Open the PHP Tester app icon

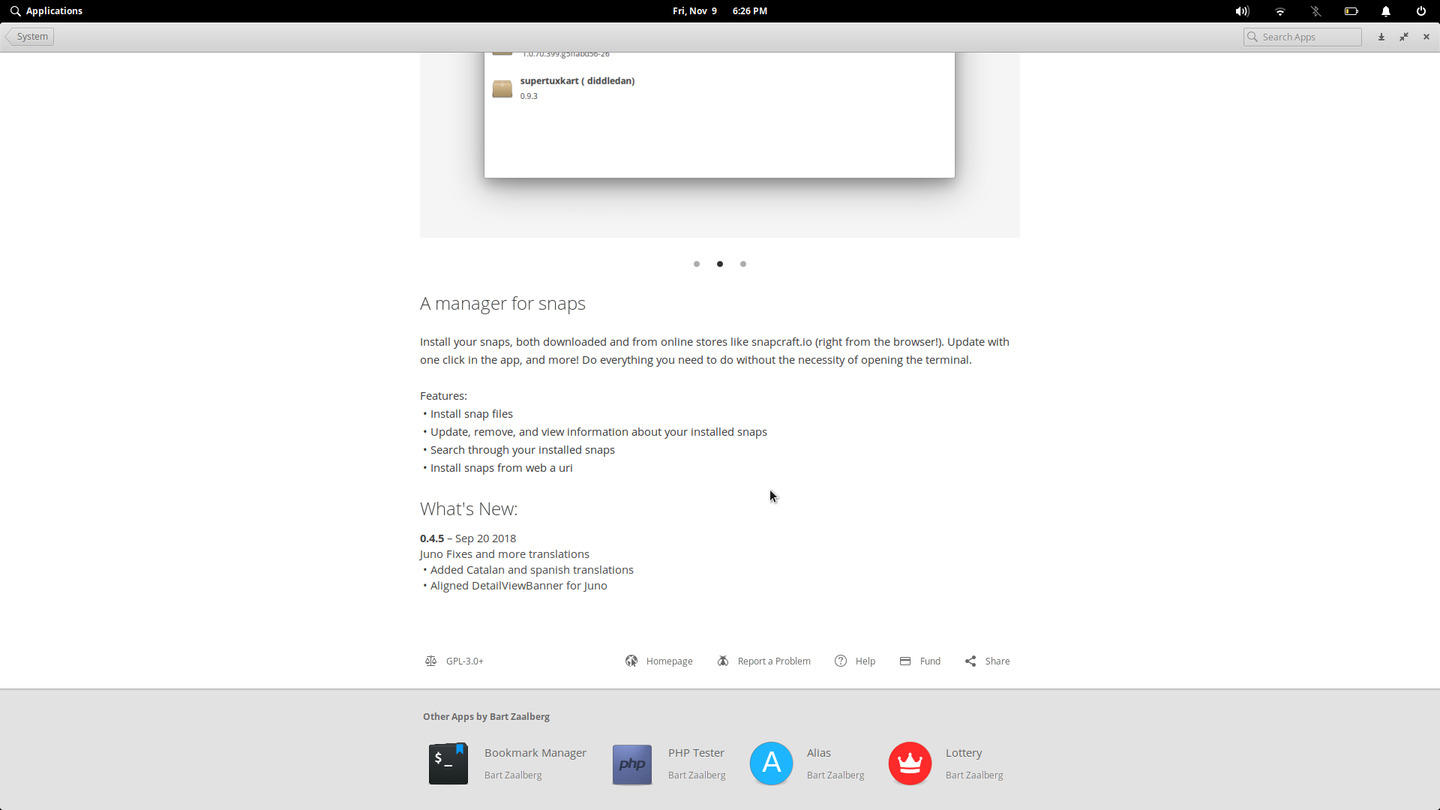click(x=632, y=764)
